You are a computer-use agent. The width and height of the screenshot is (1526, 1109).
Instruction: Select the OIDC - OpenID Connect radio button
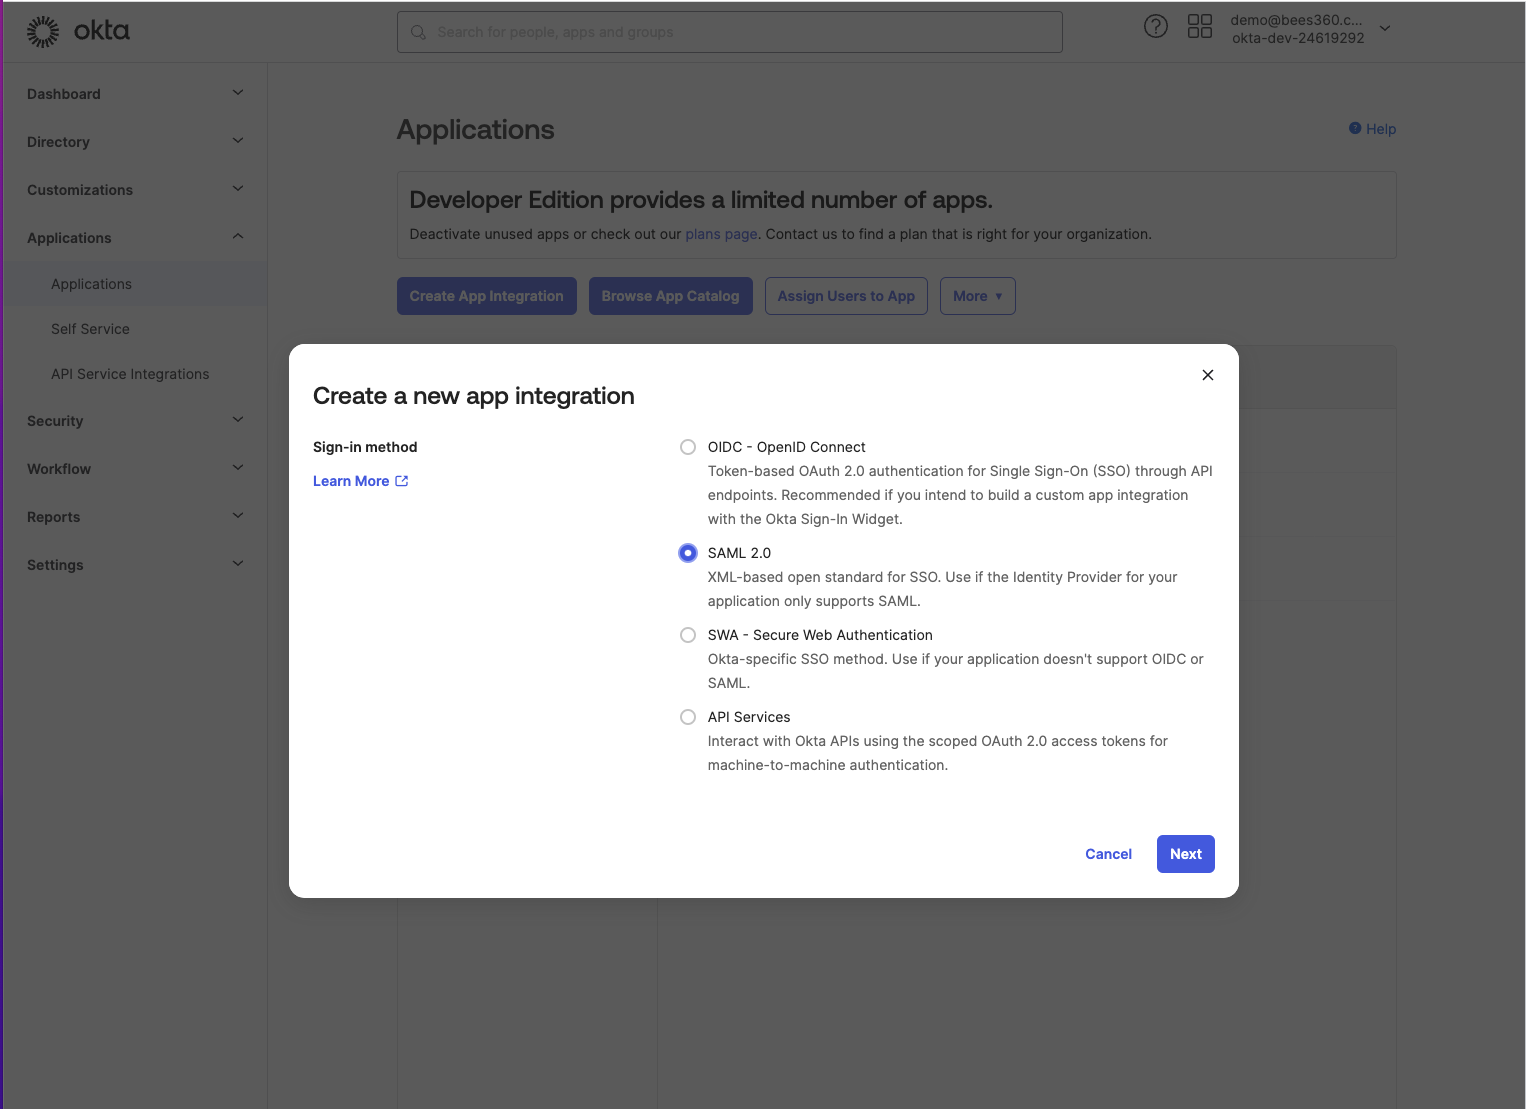pyautogui.click(x=688, y=447)
